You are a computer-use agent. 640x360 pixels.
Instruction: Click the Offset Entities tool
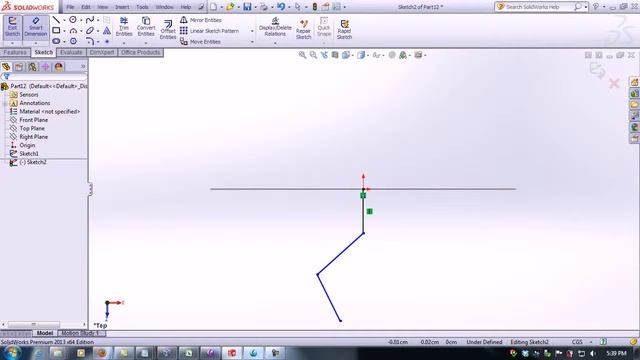coord(168,29)
